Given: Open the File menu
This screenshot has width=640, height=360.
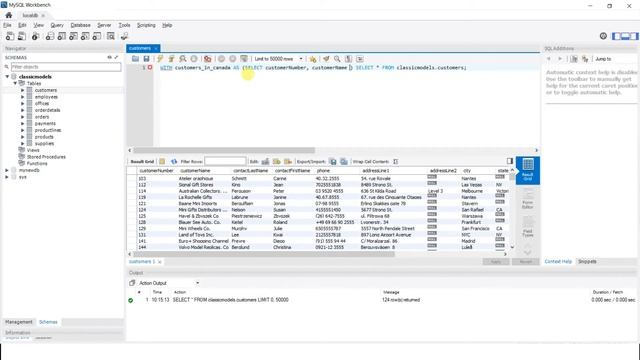Looking at the screenshot, I should pyautogui.click(x=7, y=25).
